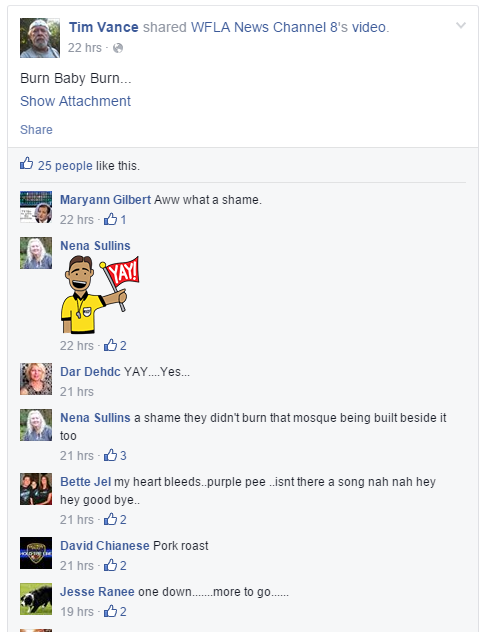Click the thumbs-up icon beside 25 people
The height and width of the screenshot is (632, 487).
click(x=27, y=164)
